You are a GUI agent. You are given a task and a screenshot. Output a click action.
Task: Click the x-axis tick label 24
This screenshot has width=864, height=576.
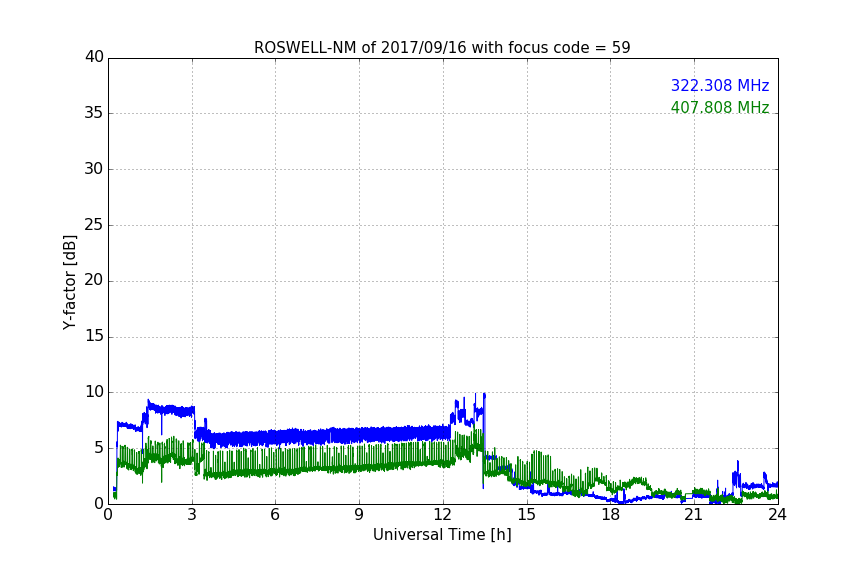[777, 515]
